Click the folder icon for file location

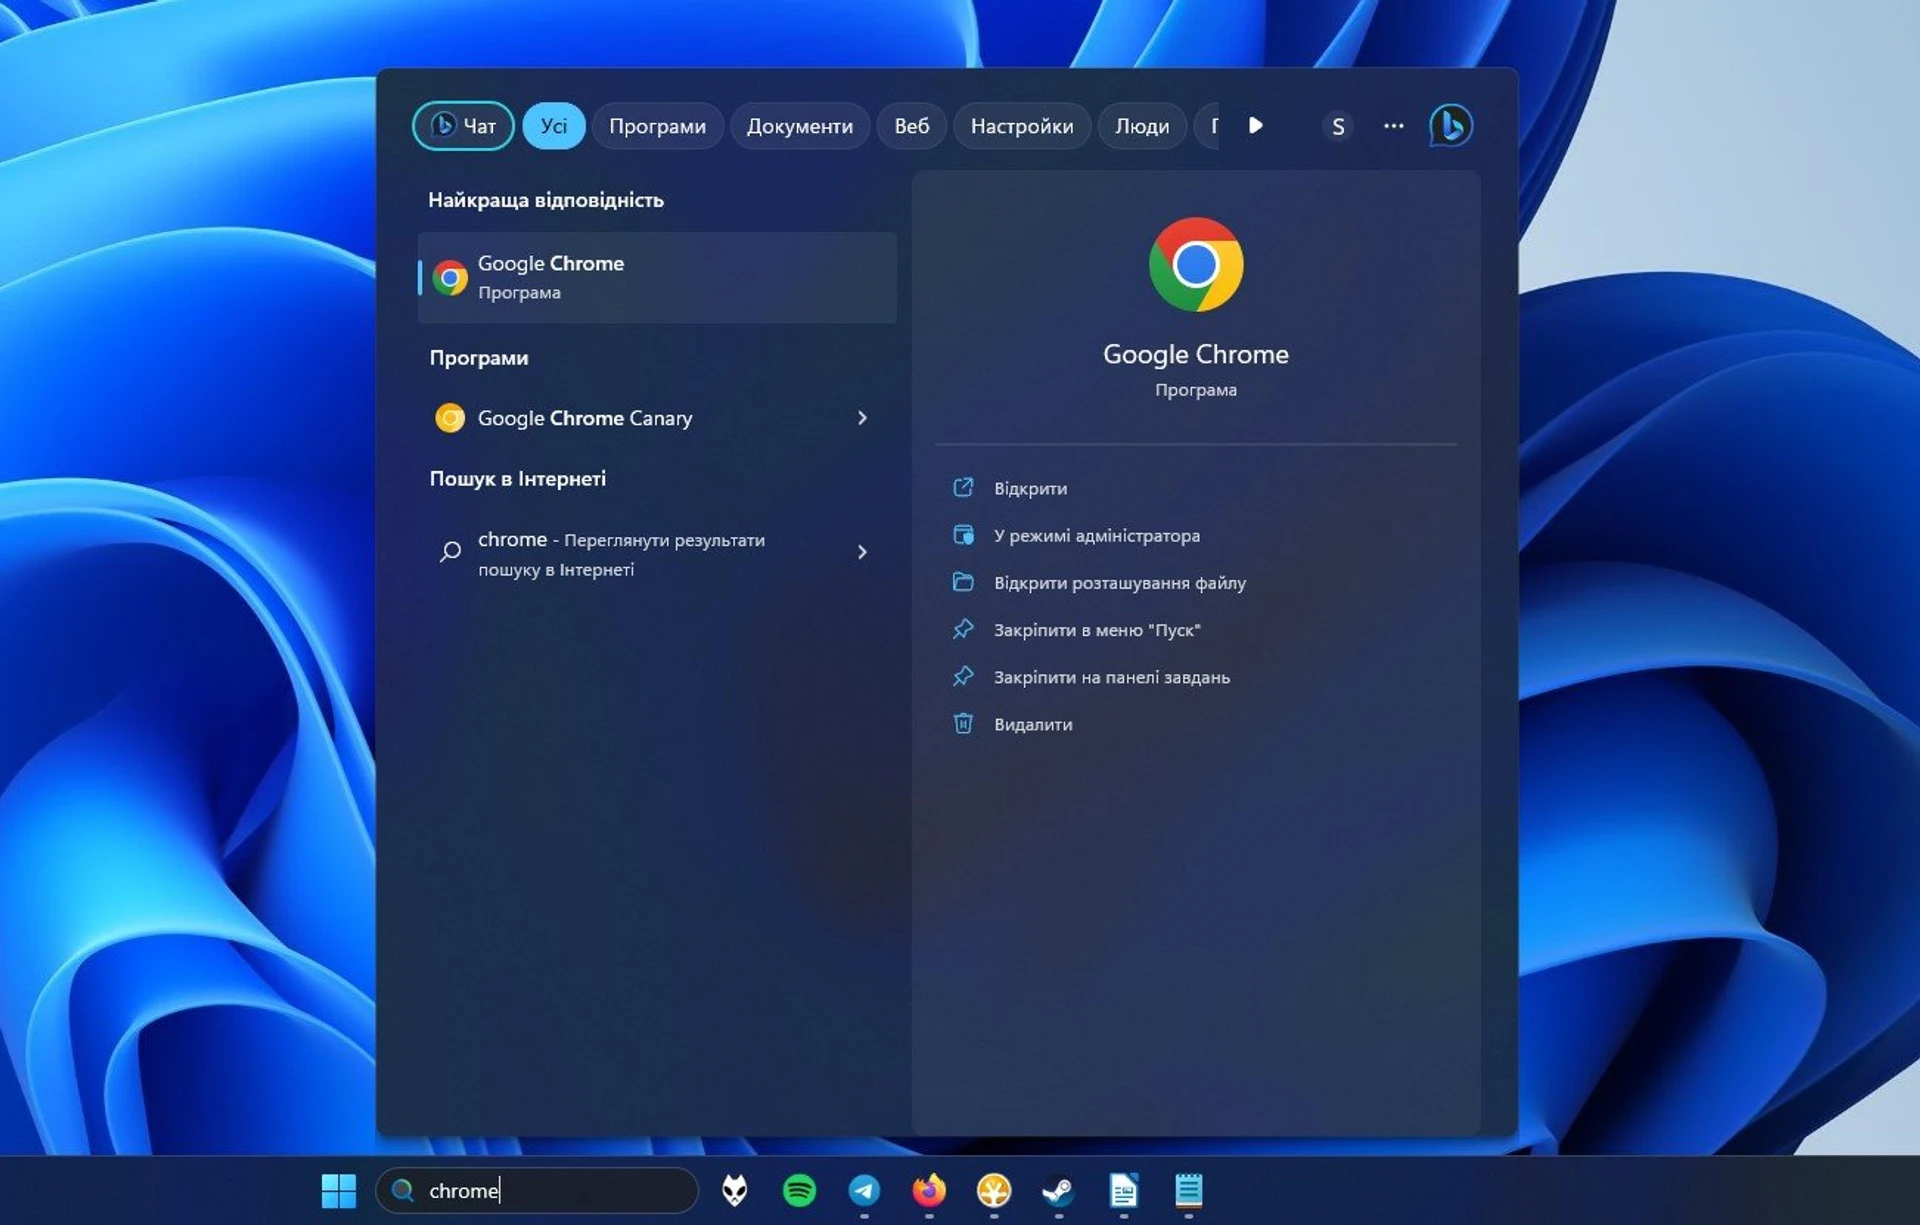coord(963,582)
